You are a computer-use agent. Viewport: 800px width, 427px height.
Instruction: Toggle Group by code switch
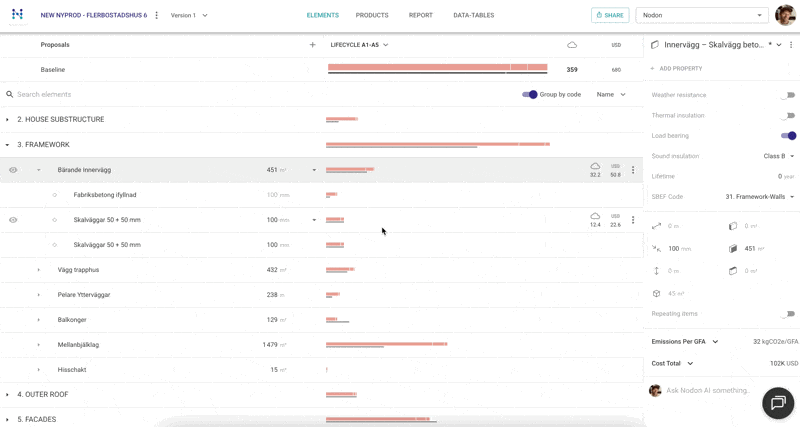[x=530, y=94]
